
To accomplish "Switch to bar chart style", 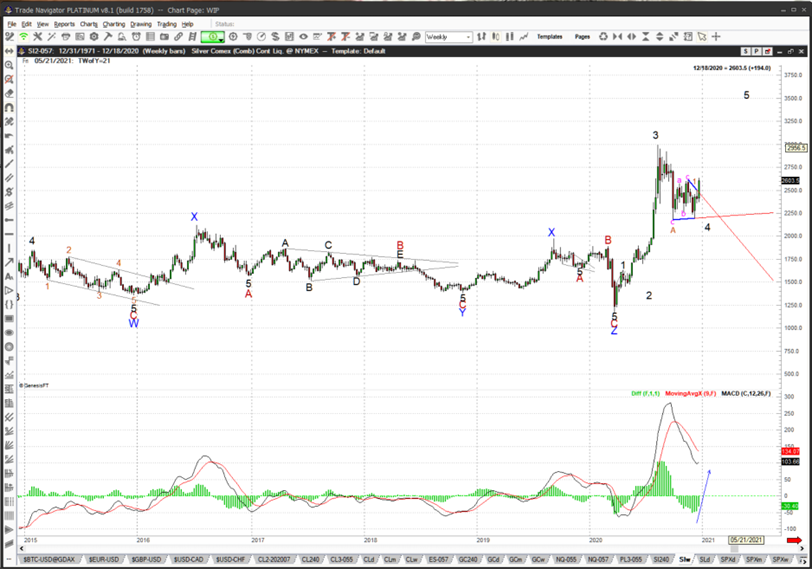I will [x=510, y=37].
